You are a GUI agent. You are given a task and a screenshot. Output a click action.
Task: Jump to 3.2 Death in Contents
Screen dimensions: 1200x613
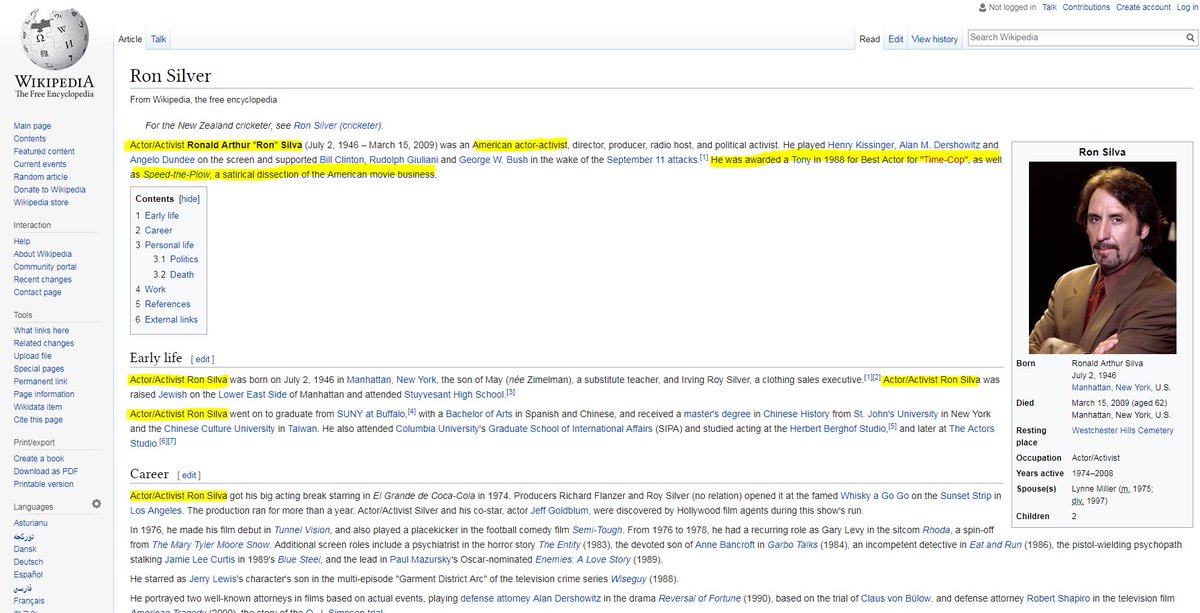[x=173, y=275]
